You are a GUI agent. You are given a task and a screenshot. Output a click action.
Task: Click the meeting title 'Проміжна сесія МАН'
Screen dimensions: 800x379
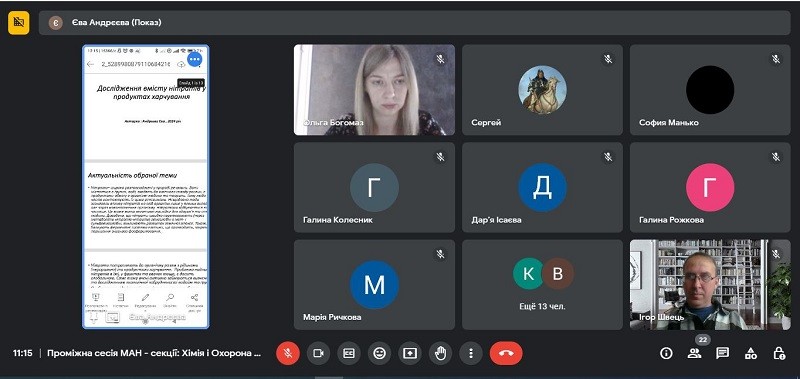[x=154, y=353]
